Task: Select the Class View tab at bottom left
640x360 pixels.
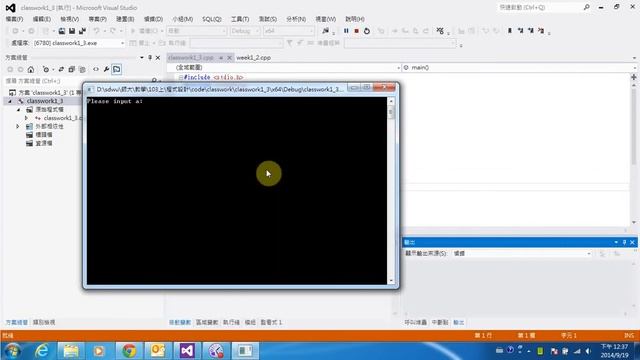Action: click(x=44, y=322)
